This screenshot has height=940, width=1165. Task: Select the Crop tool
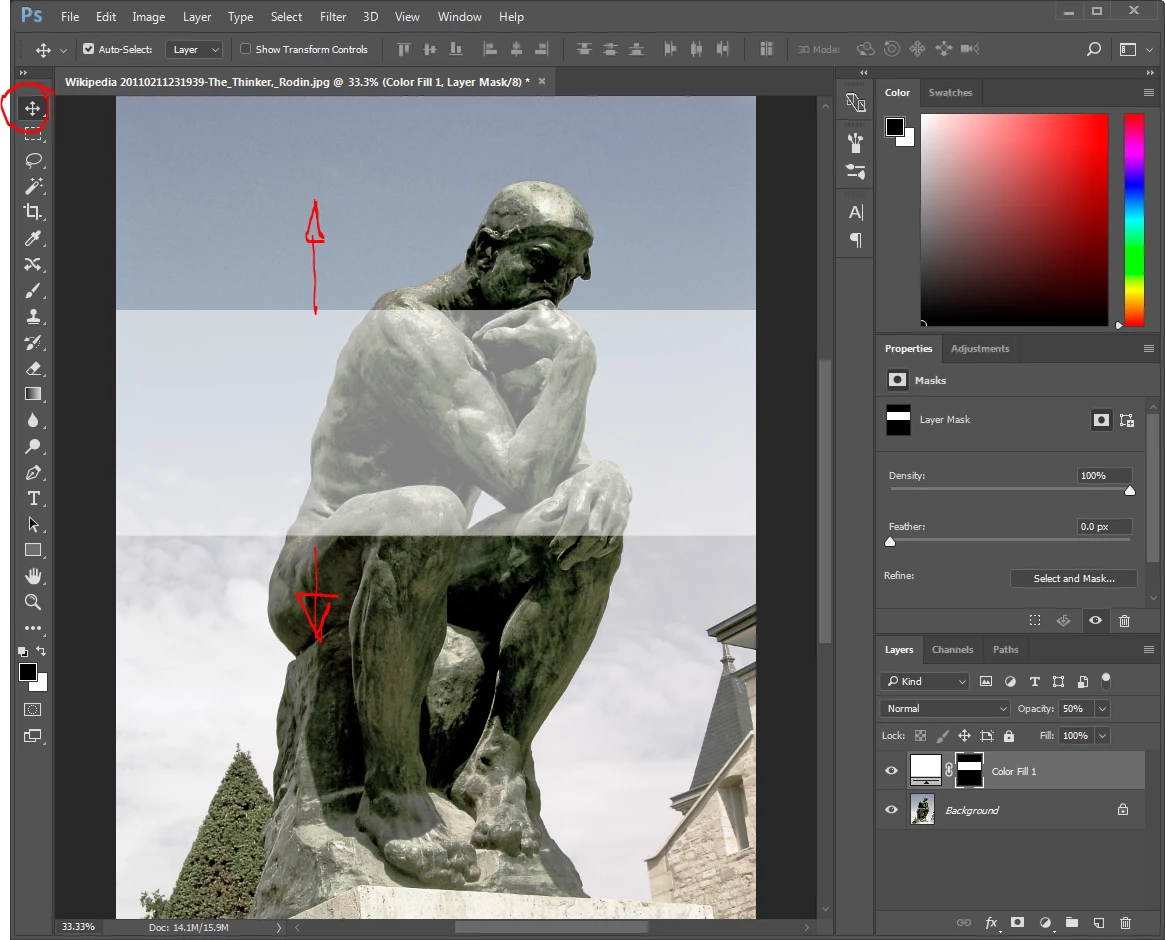coord(33,212)
